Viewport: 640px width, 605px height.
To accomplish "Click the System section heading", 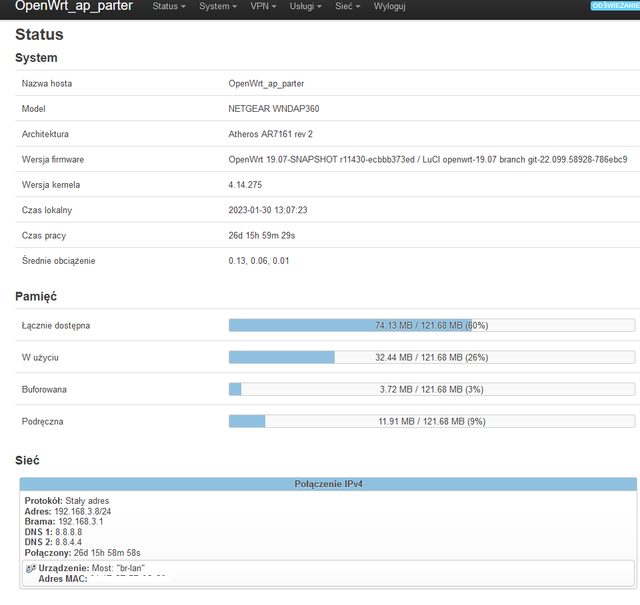I will pyautogui.click(x=36, y=58).
